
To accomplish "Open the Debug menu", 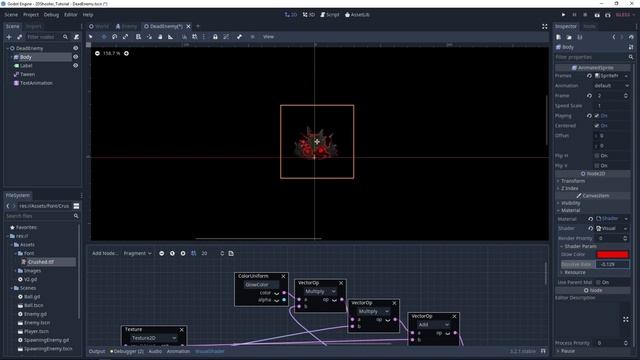I will click(x=51, y=15).
